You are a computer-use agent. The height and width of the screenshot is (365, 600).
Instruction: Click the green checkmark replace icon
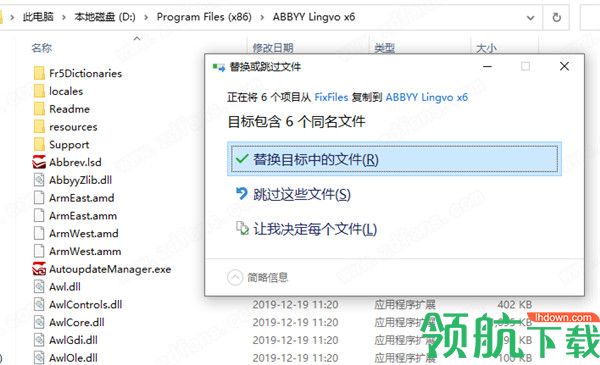point(242,158)
